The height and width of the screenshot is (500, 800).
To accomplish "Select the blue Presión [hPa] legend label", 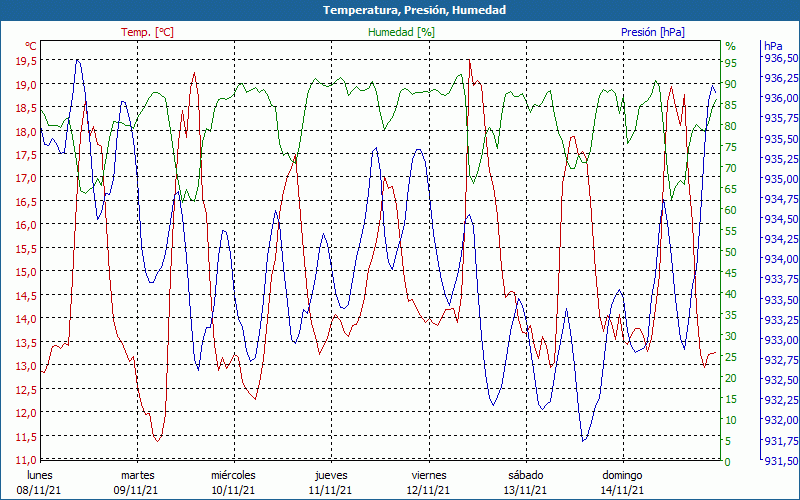I will pyautogui.click(x=653, y=32).
